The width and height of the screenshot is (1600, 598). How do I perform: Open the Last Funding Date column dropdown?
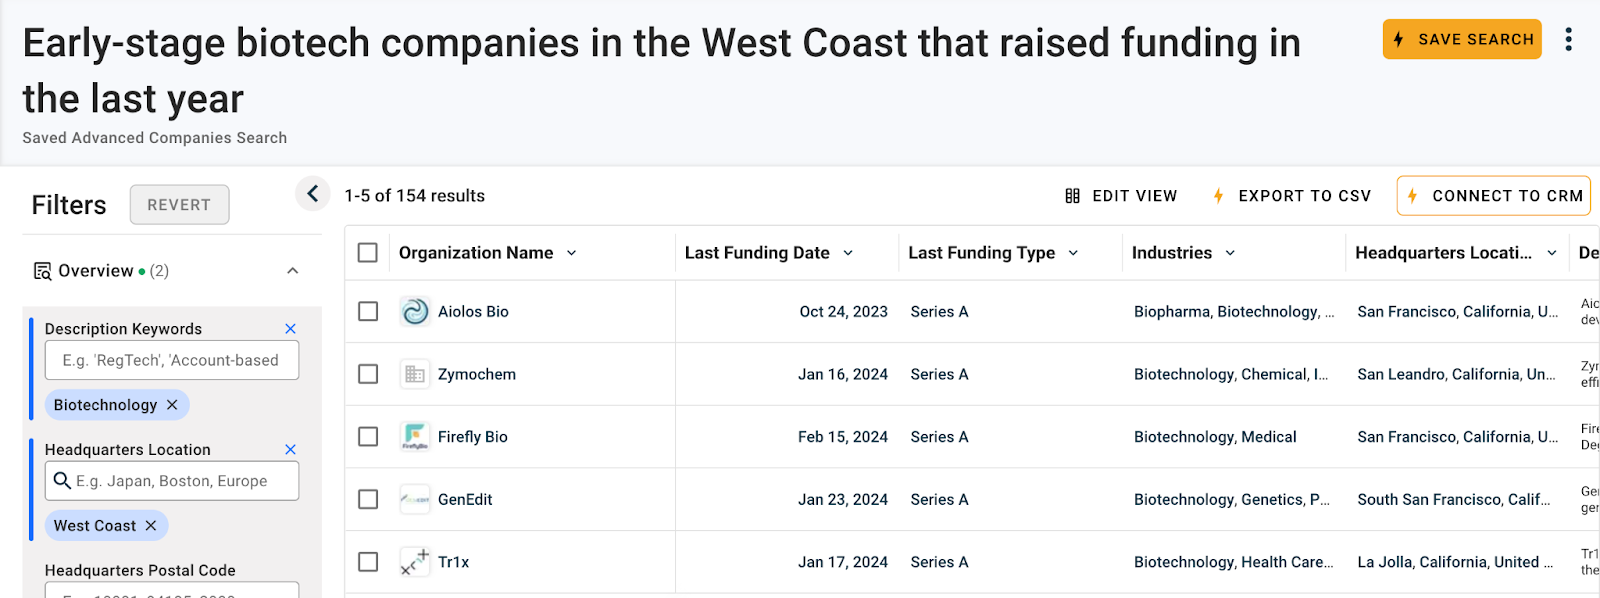849,252
